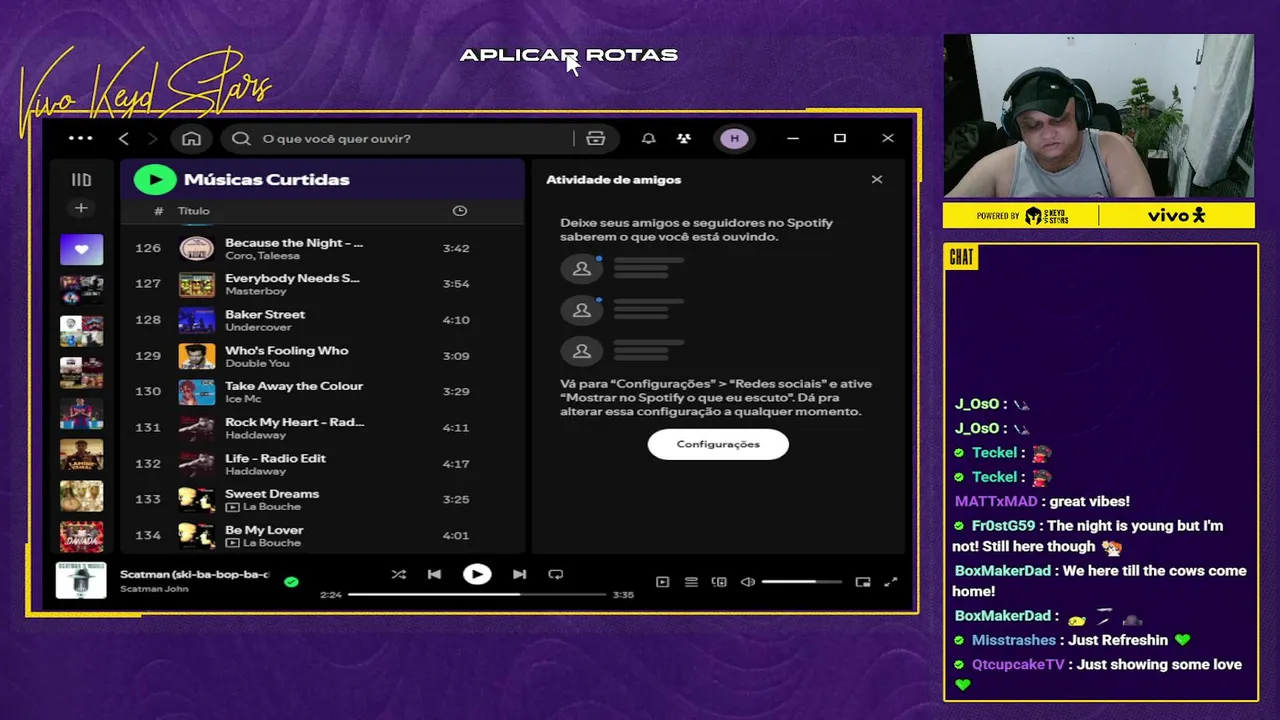Toggle shuffle playback
Image resolution: width=1280 pixels, height=720 pixels.
tap(399, 574)
